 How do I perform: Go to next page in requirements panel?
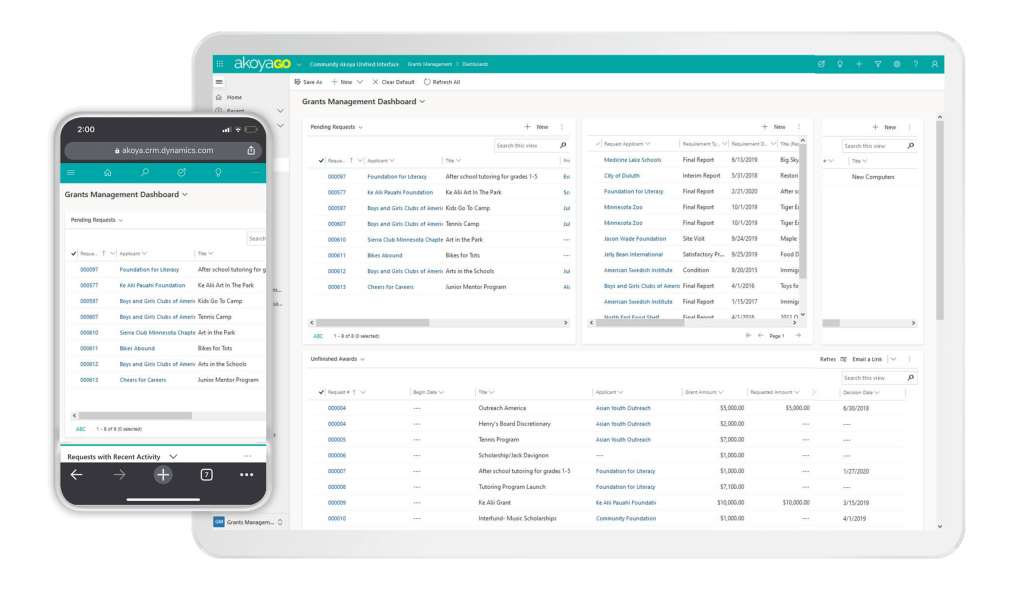click(798, 336)
